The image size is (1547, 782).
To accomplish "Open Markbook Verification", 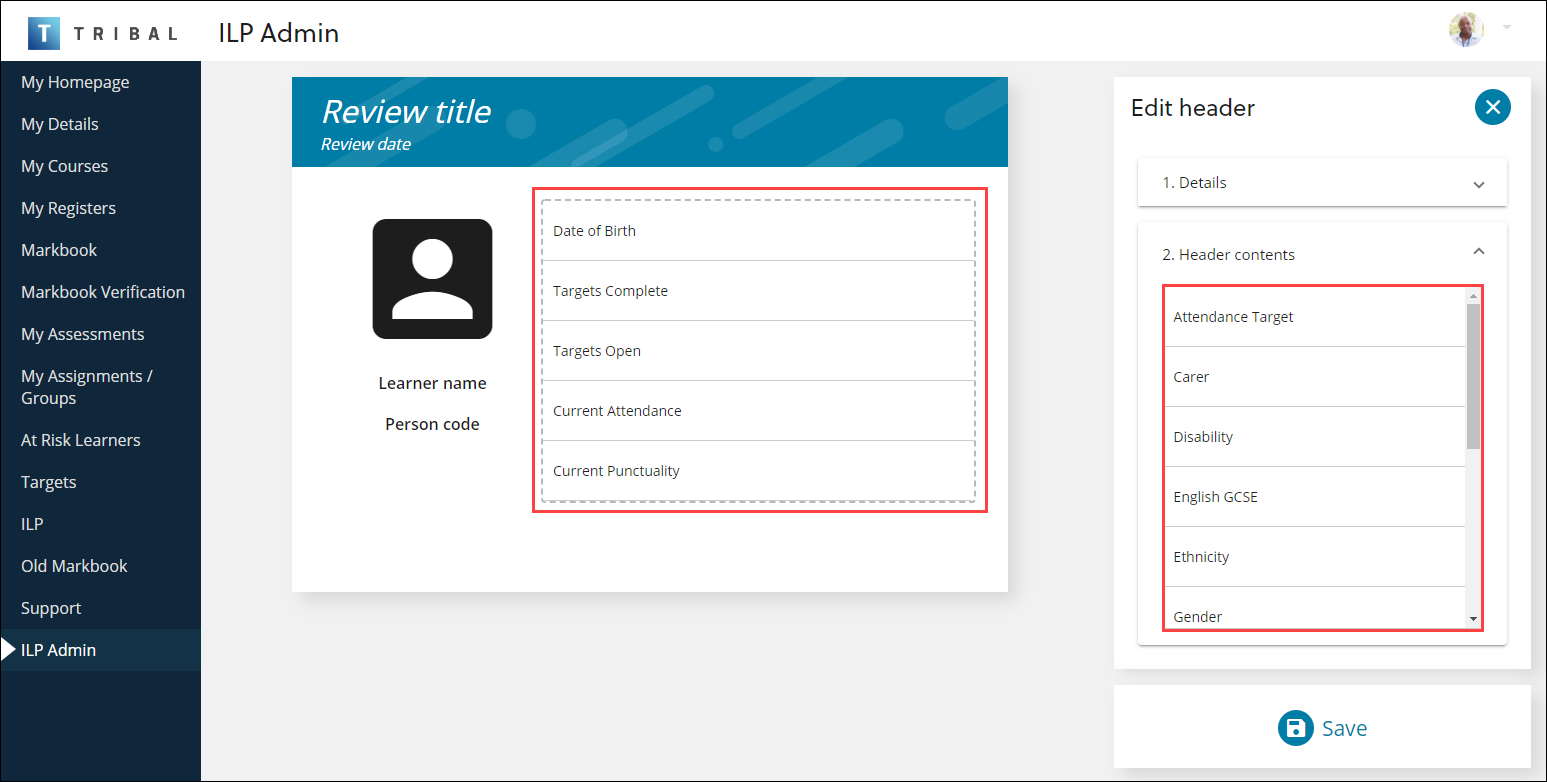I will (x=103, y=291).
